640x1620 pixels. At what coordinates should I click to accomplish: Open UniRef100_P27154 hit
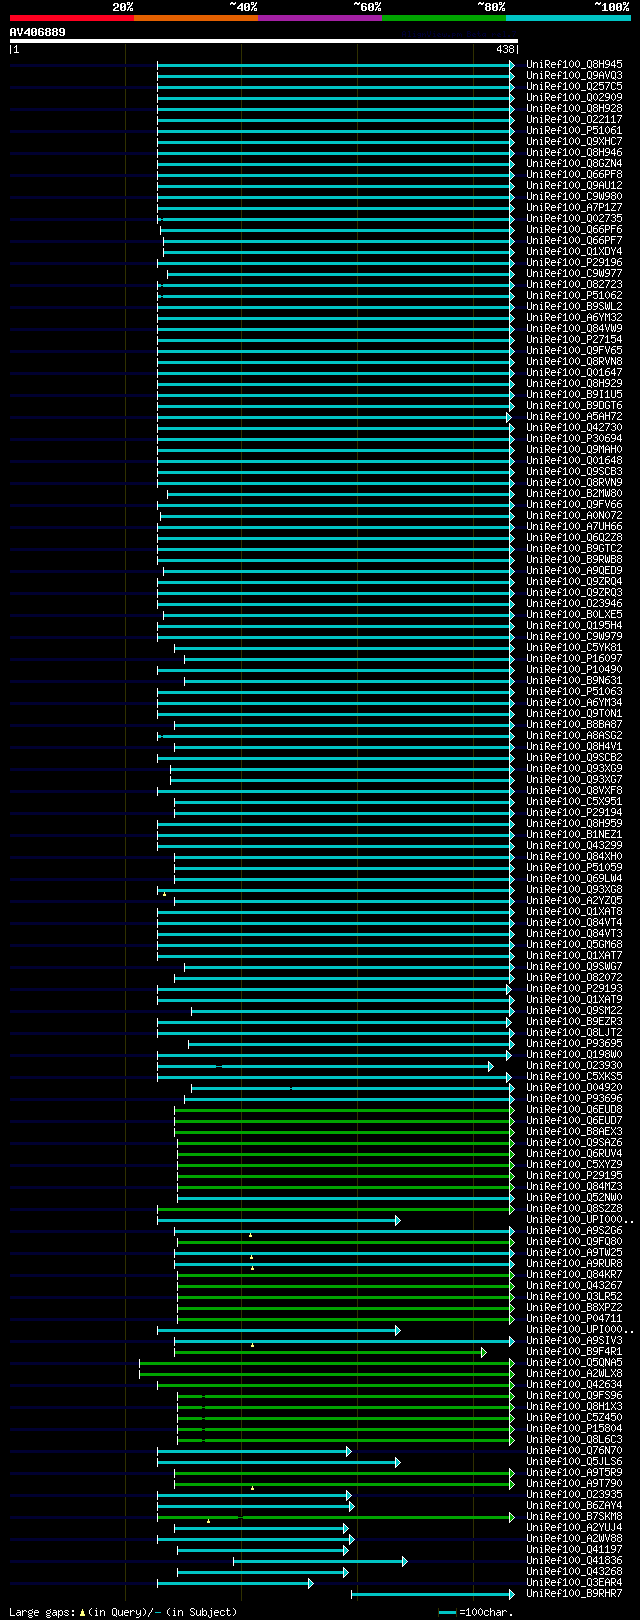[574, 340]
